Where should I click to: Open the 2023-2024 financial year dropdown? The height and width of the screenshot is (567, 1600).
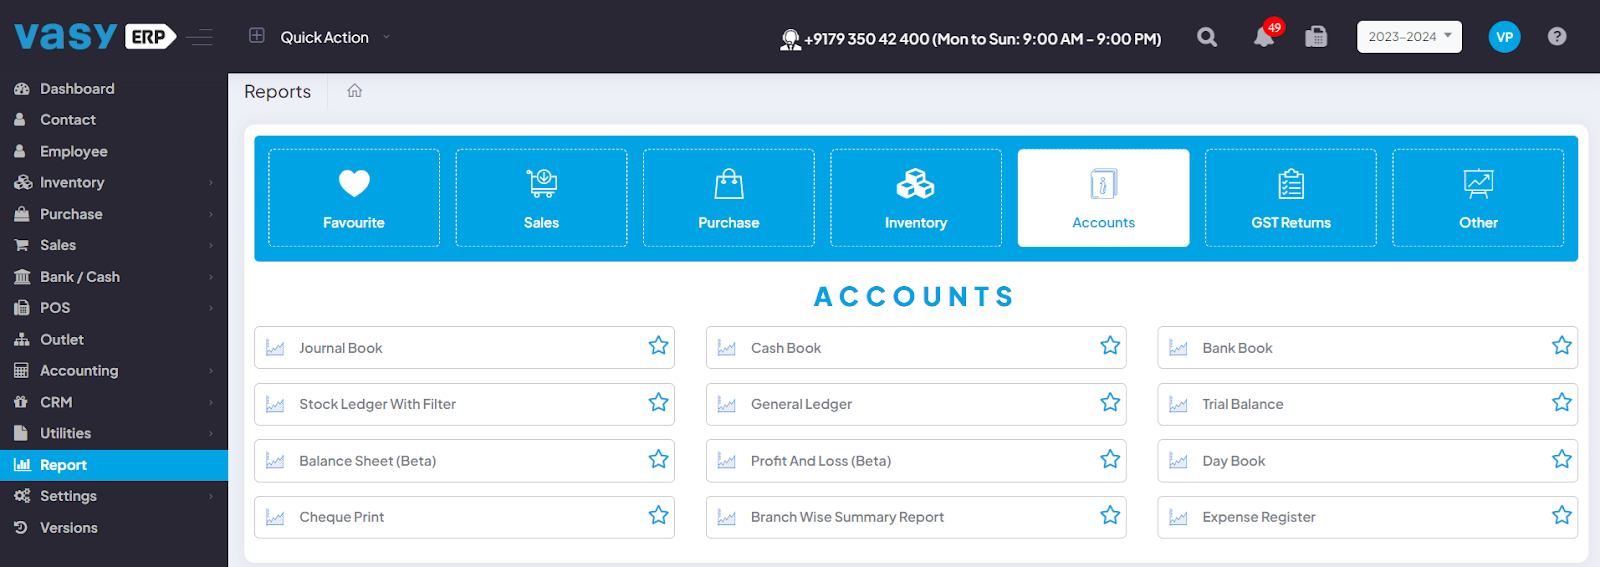click(1409, 37)
